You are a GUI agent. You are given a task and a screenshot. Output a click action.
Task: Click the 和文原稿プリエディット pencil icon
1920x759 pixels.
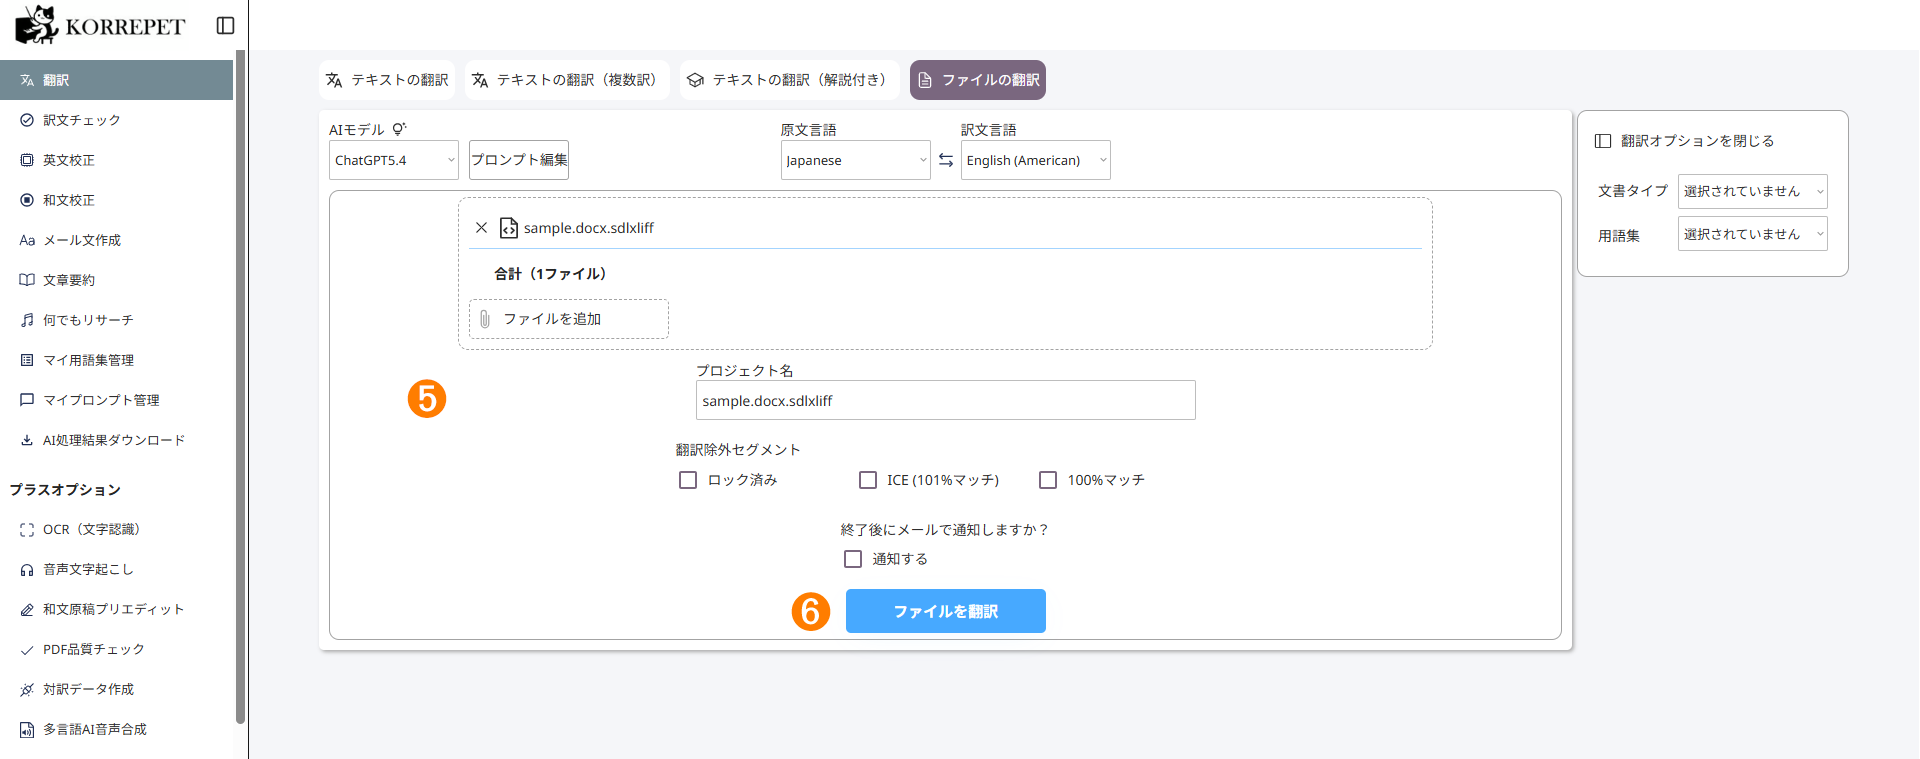point(27,610)
